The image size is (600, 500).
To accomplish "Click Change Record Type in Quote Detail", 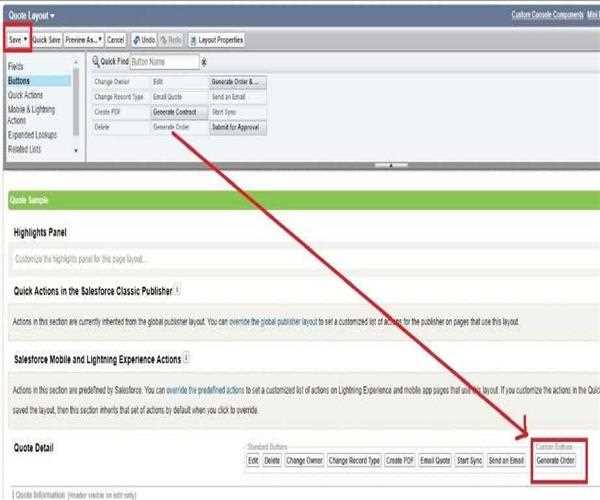I will (x=354, y=461).
